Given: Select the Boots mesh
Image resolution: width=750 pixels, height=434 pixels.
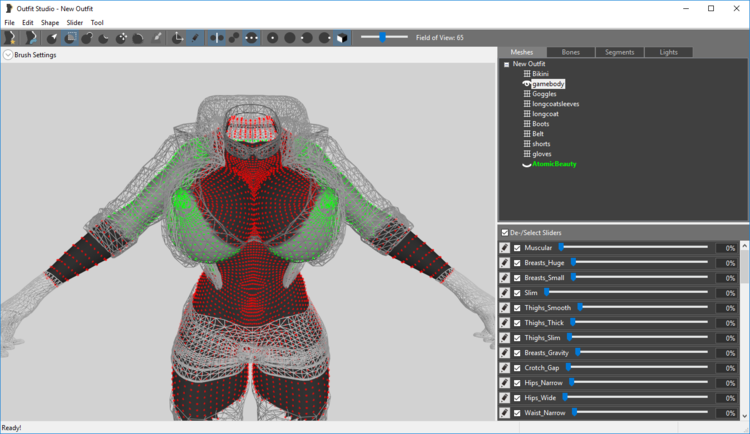Looking at the screenshot, I should (x=540, y=124).
